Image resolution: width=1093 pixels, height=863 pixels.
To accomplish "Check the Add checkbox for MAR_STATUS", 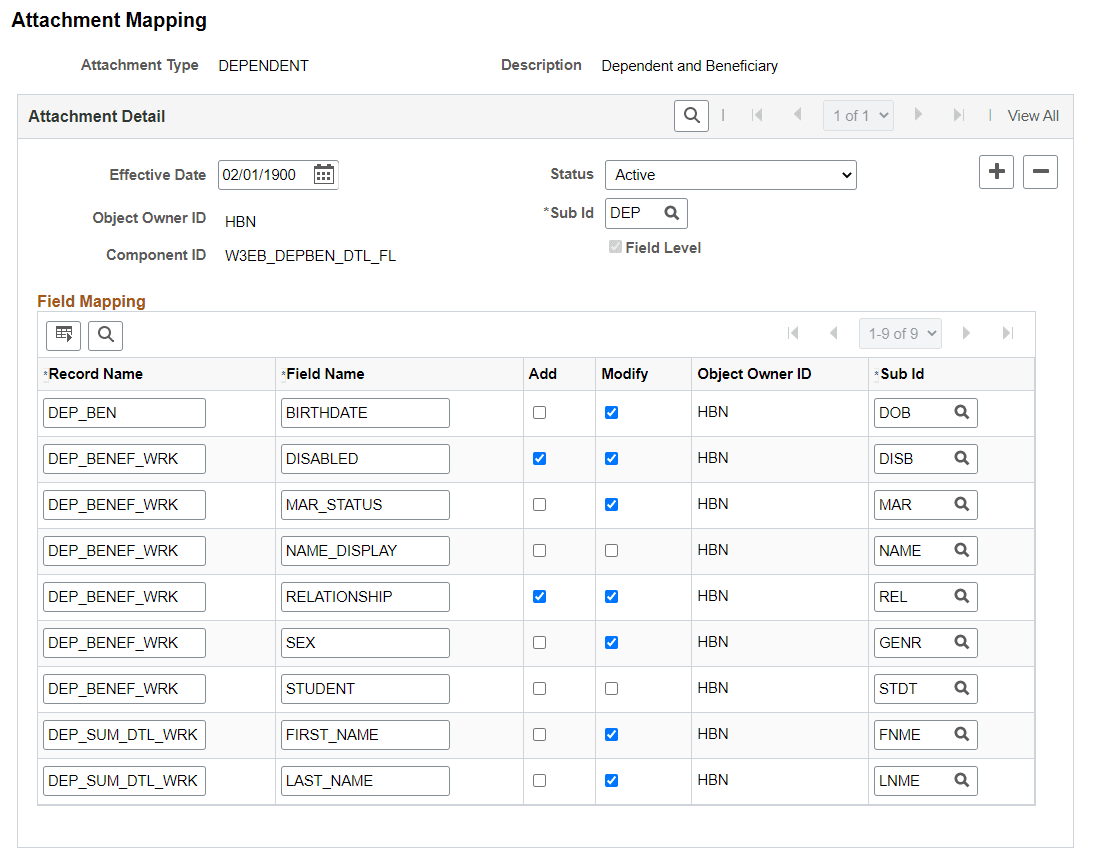I will (539, 504).
